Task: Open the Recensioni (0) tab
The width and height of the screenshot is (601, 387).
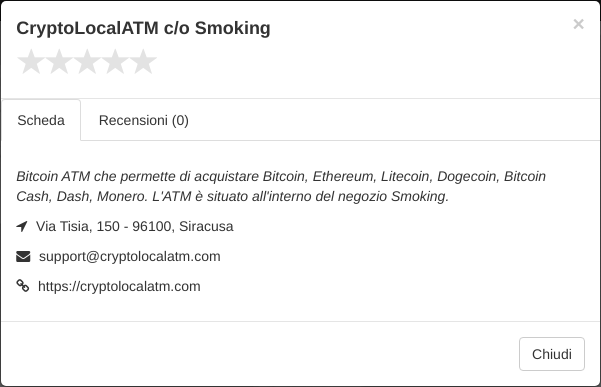Action: click(x=144, y=120)
